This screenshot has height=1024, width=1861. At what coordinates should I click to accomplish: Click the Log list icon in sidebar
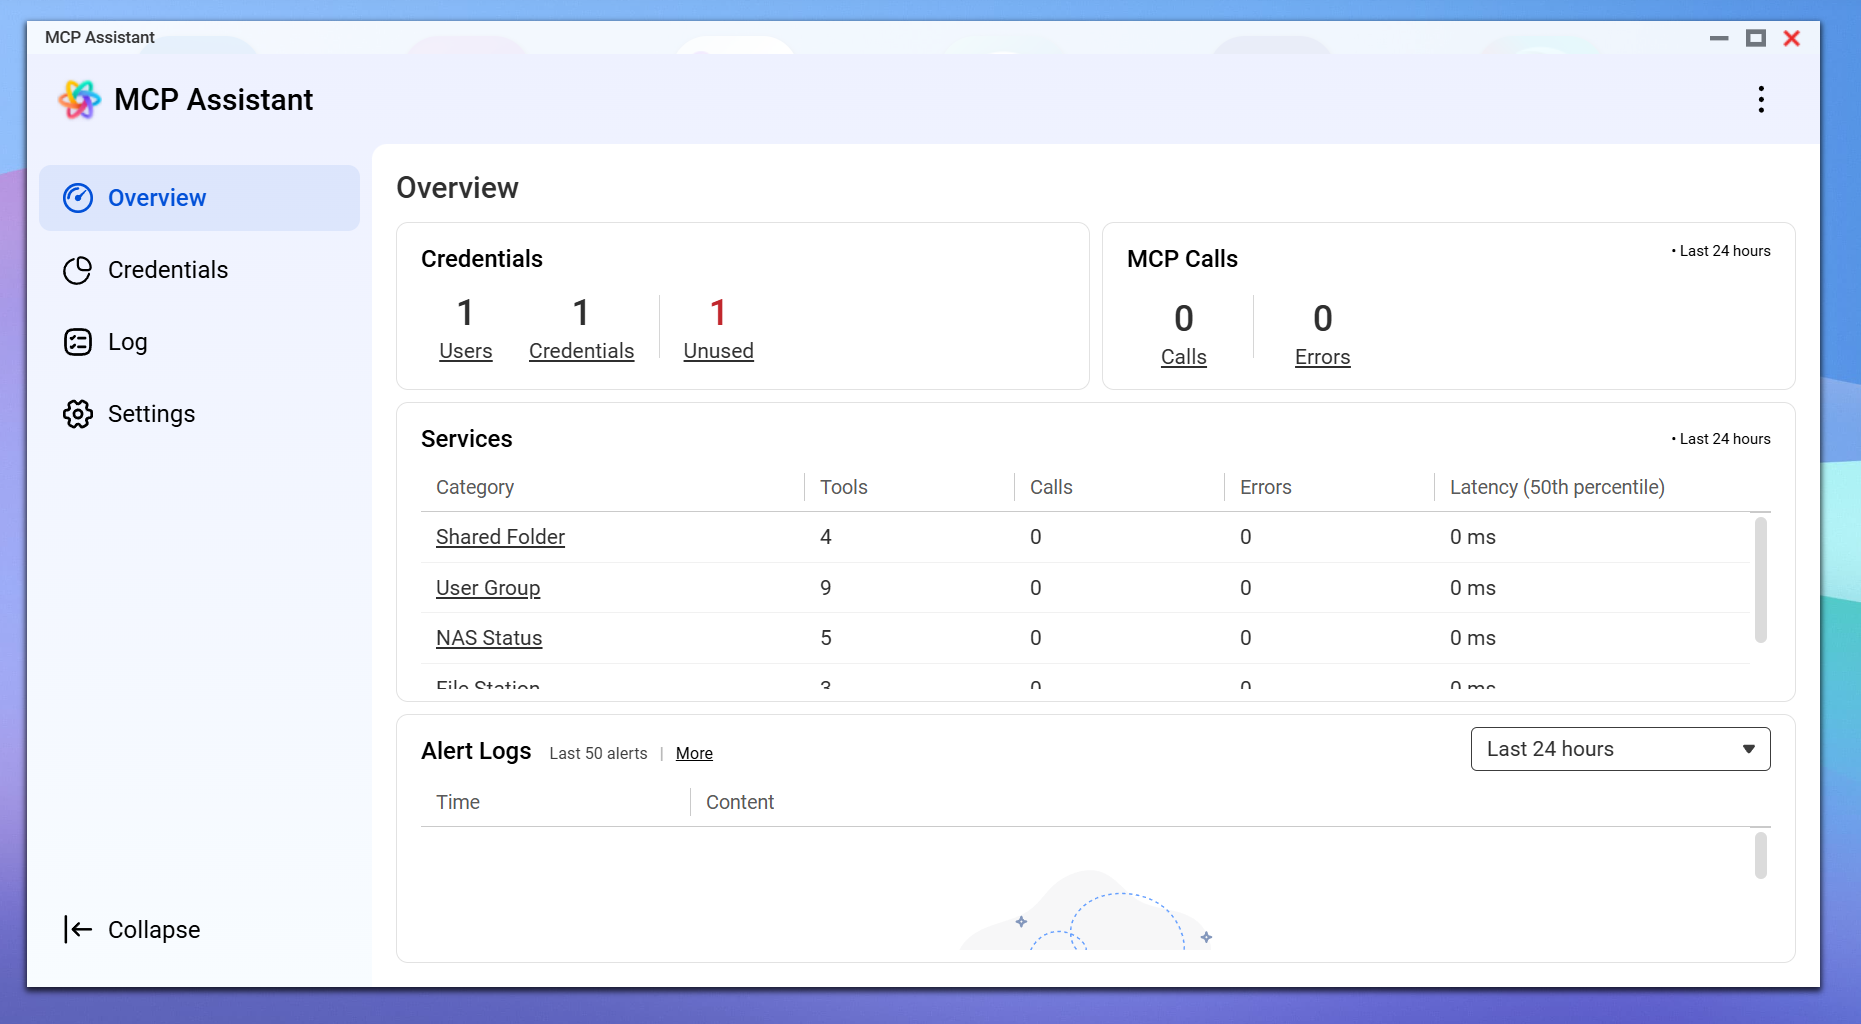(x=78, y=342)
